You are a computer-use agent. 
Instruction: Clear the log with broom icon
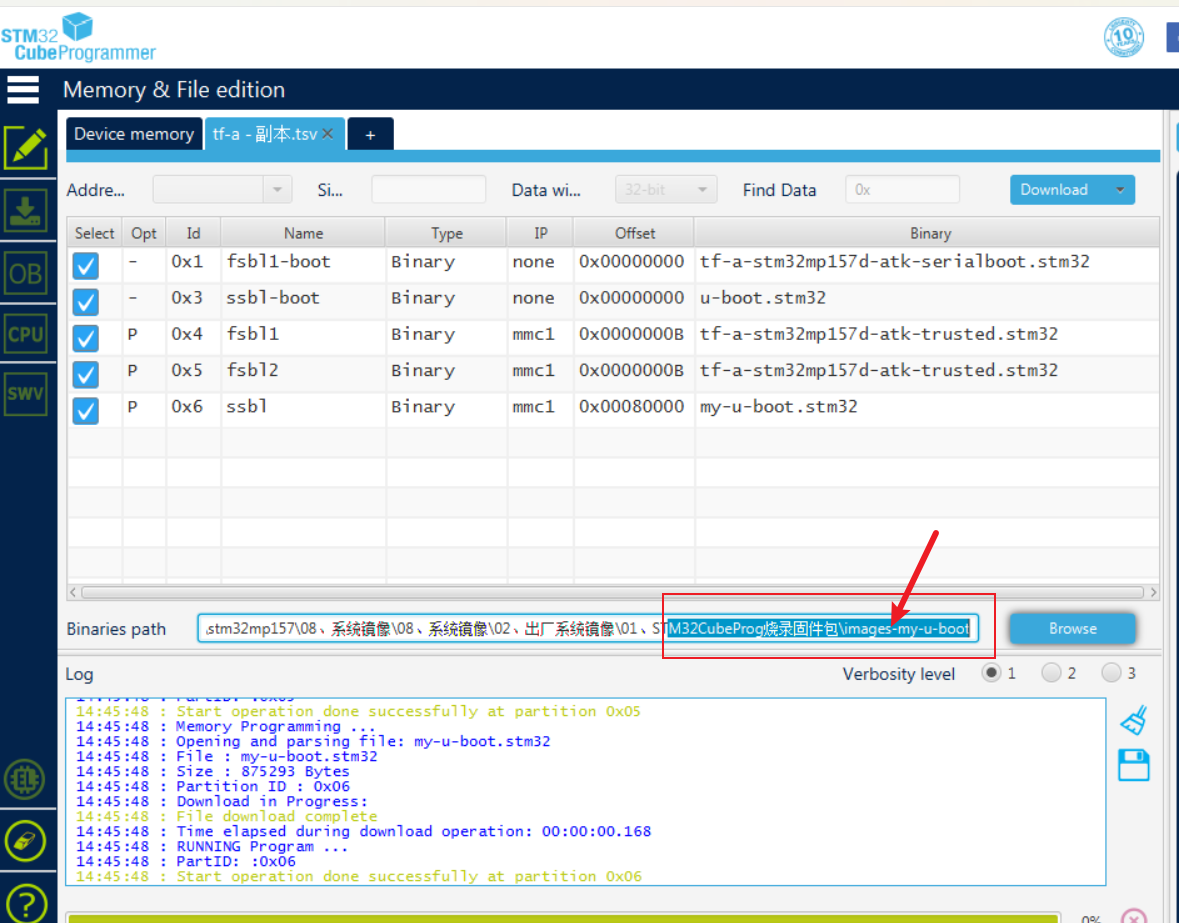tap(1134, 719)
